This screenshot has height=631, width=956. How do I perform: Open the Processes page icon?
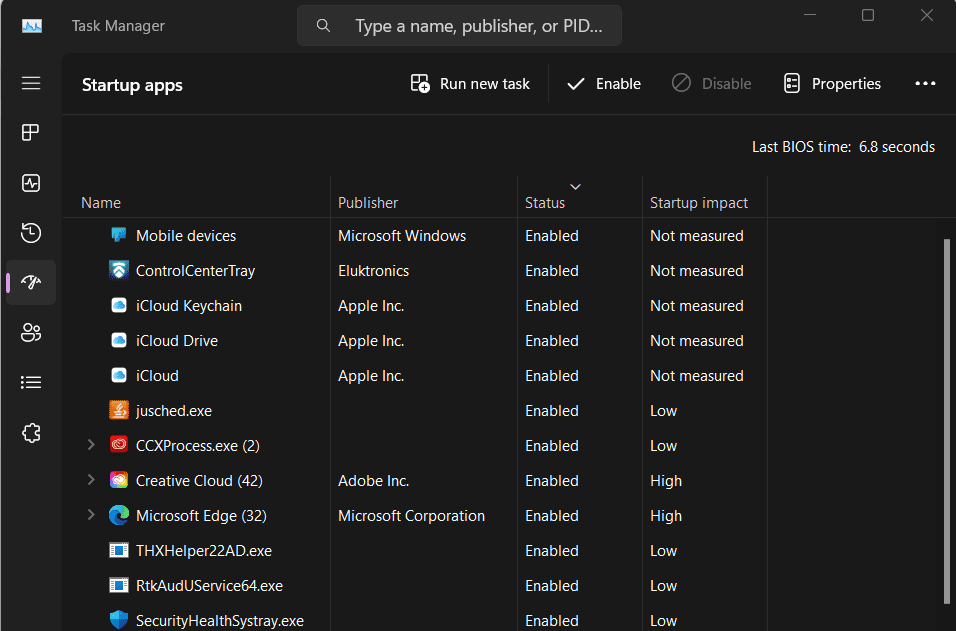click(30, 132)
